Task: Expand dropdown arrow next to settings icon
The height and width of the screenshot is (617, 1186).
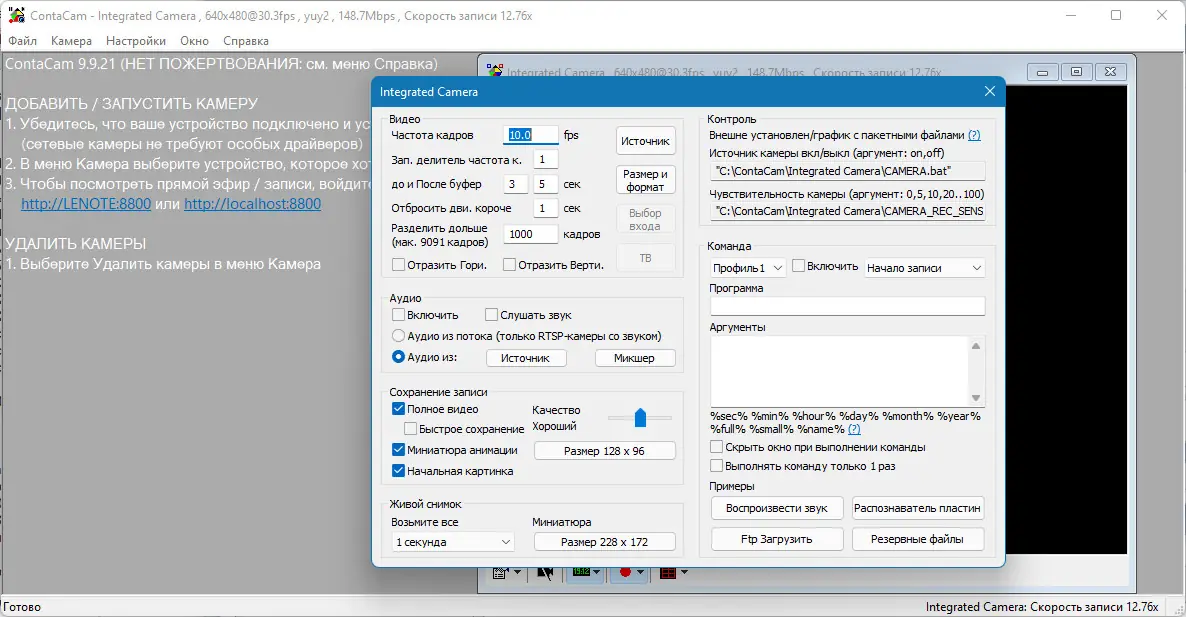Action: point(517,572)
